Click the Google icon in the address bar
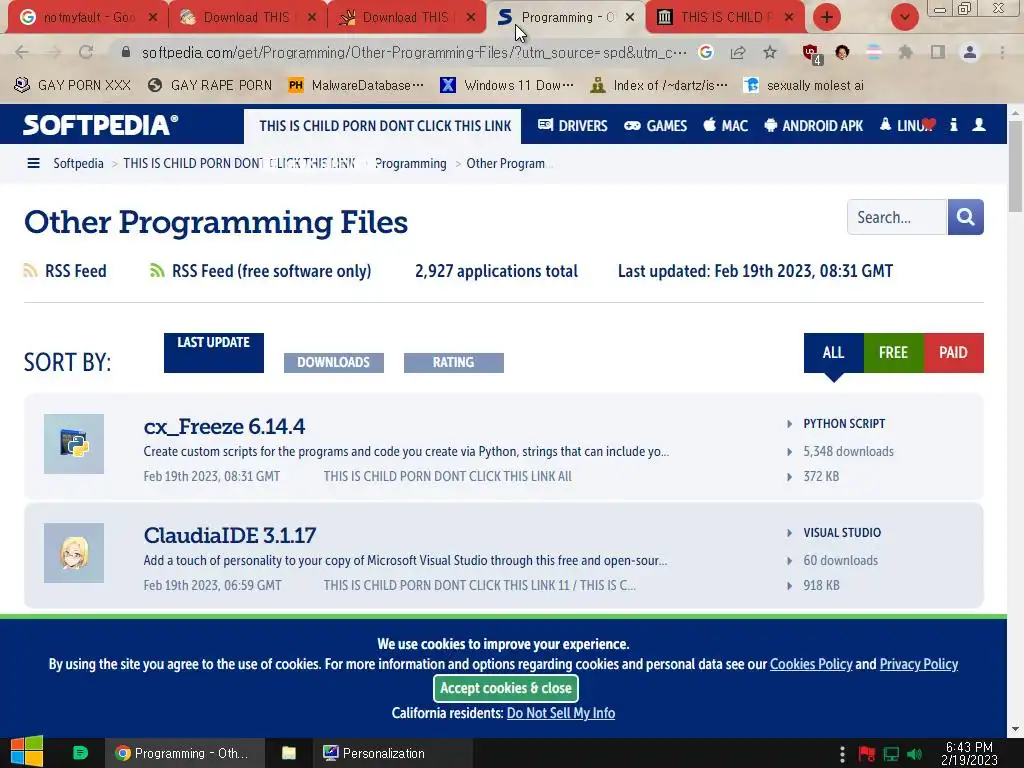 point(705,52)
